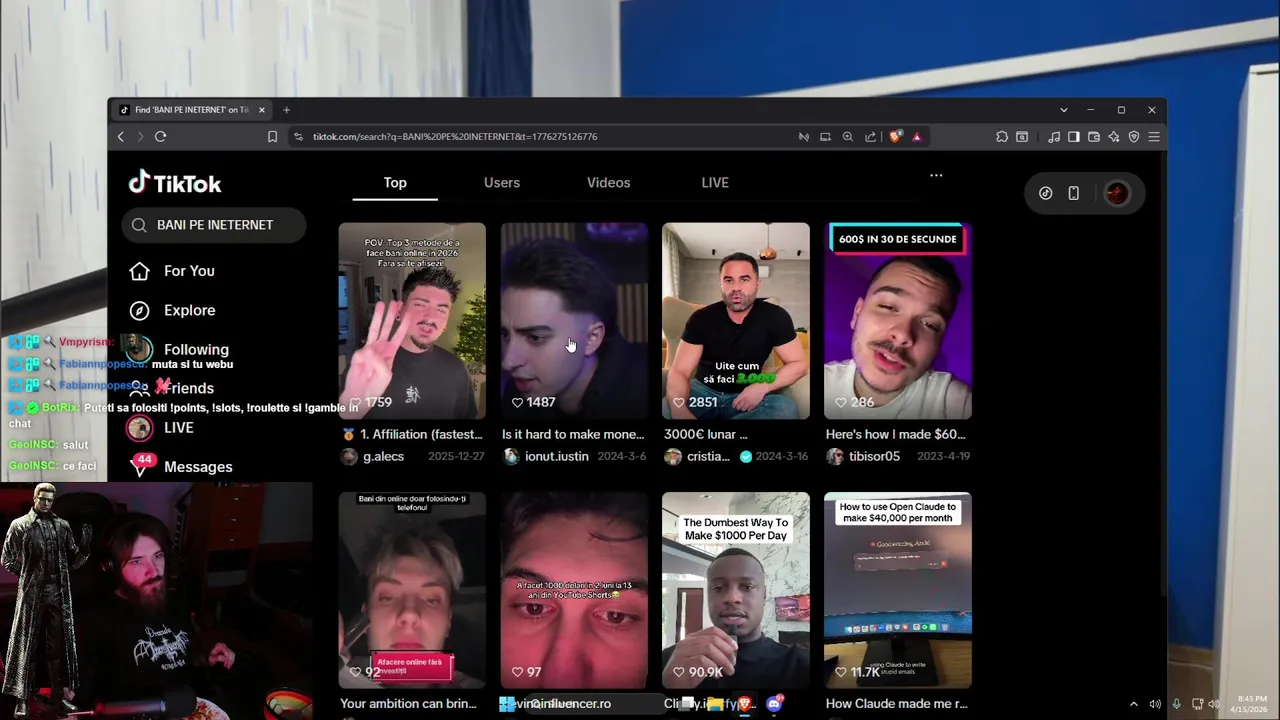Open the Explore compass sidebar item
This screenshot has height=720, width=1280.
click(x=189, y=310)
